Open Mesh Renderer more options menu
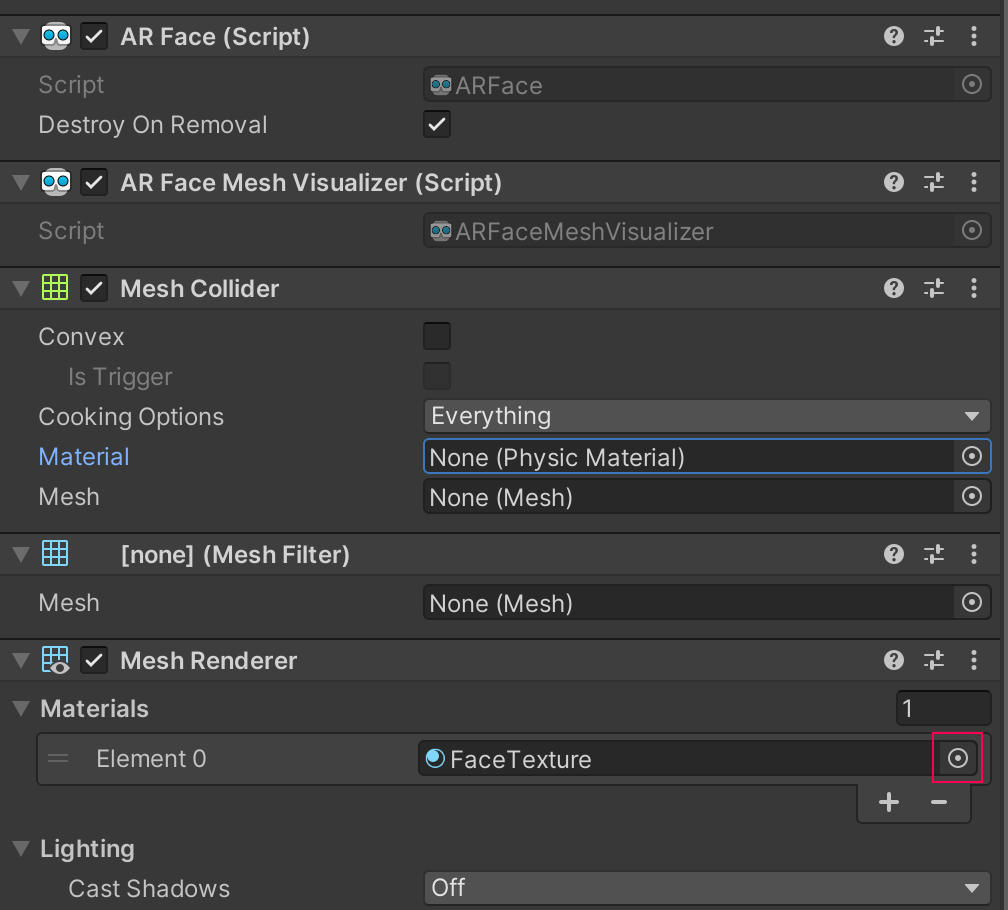Viewport: 1008px width, 910px height. [974, 661]
